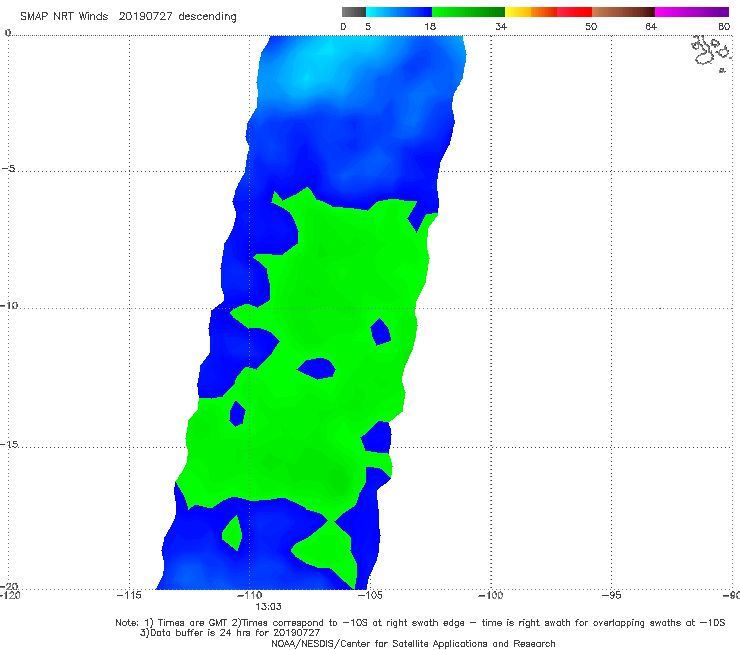Click the 'SMAP NRT Winds' title text
740x650 pixels.
[64, 17]
